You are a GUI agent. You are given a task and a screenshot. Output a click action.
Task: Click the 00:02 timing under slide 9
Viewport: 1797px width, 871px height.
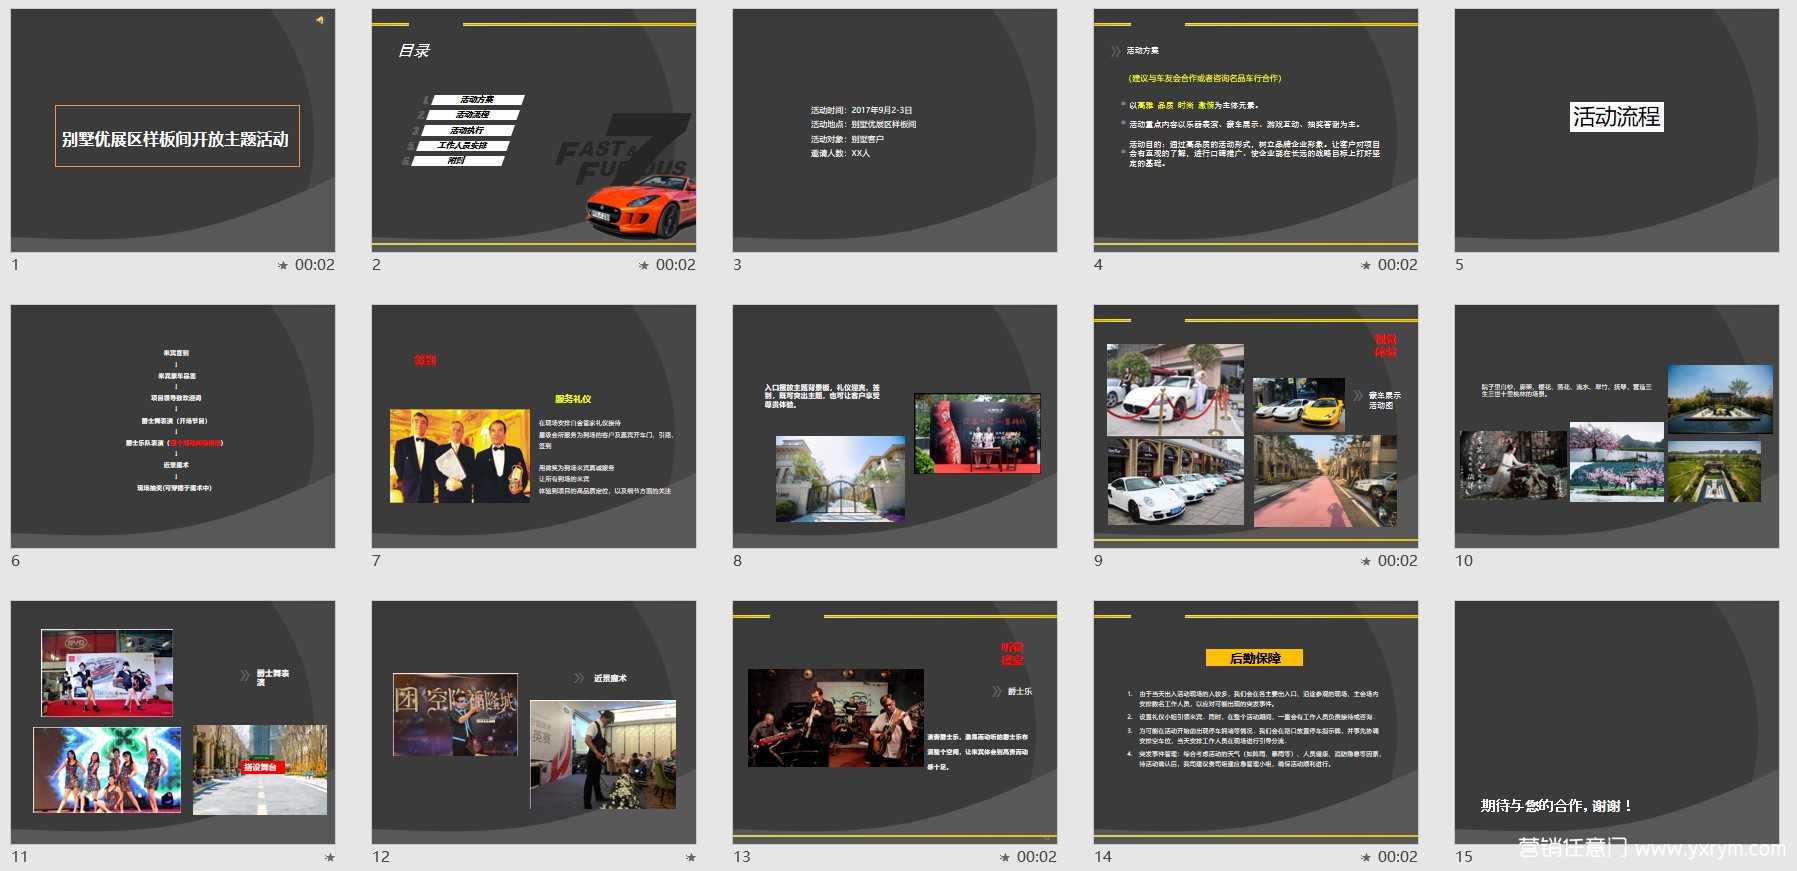tap(1398, 561)
